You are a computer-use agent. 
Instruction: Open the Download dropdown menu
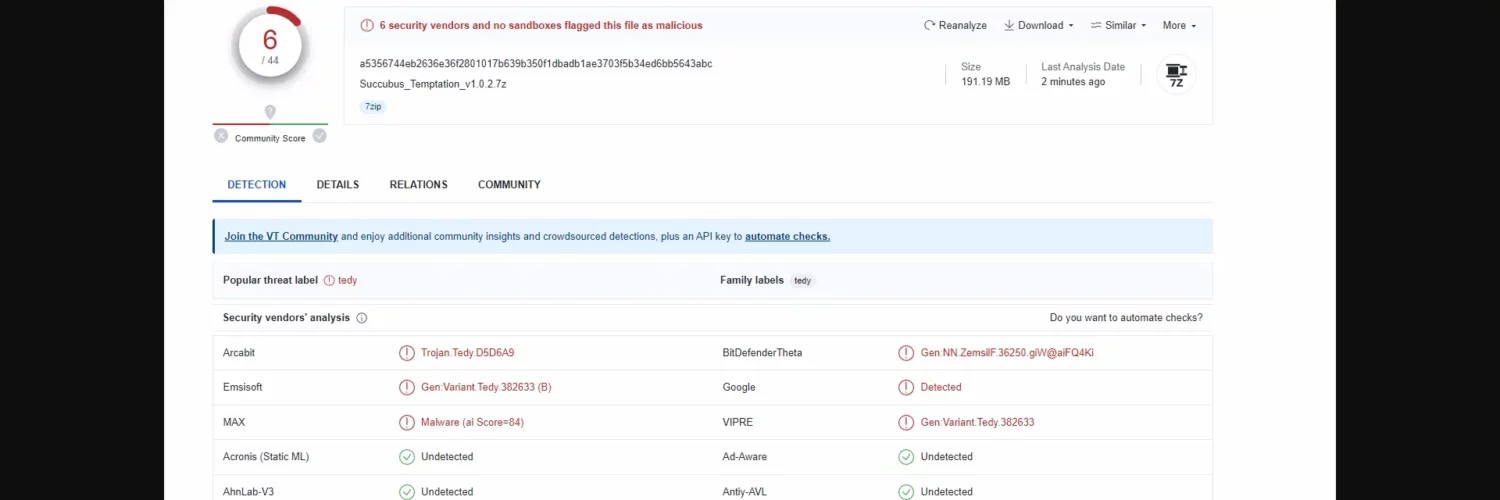point(1038,26)
